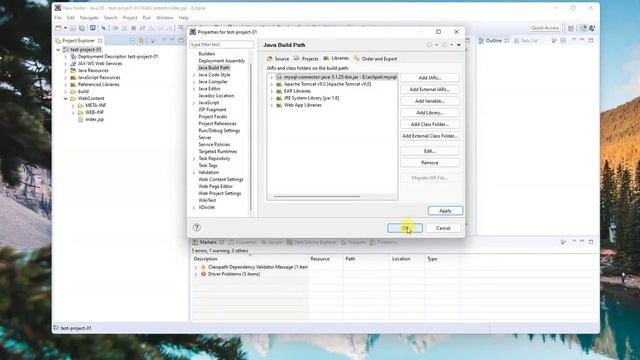Image resolution: width=640 pixels, height=360 pixels.
Task: Select Web Project Settings page
Action: [x=220, y=193]
